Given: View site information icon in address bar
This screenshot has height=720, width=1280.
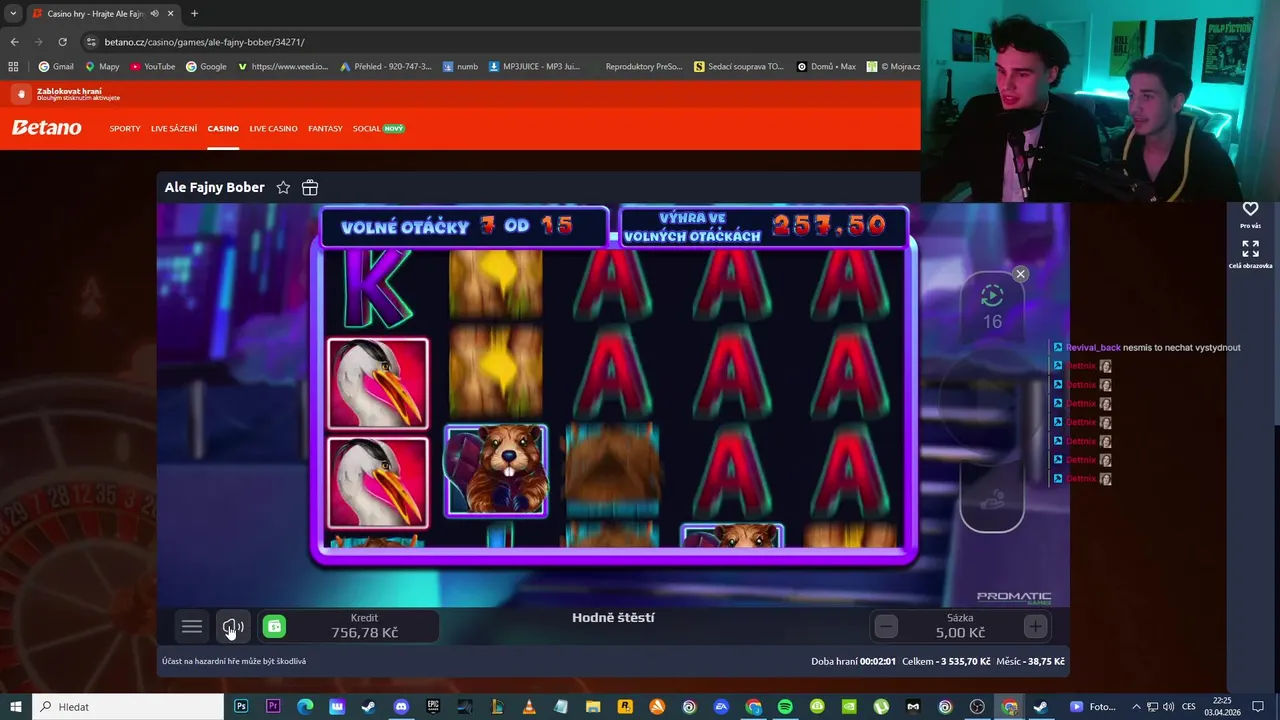Looking at the screenshot, I should click(91, 42).
